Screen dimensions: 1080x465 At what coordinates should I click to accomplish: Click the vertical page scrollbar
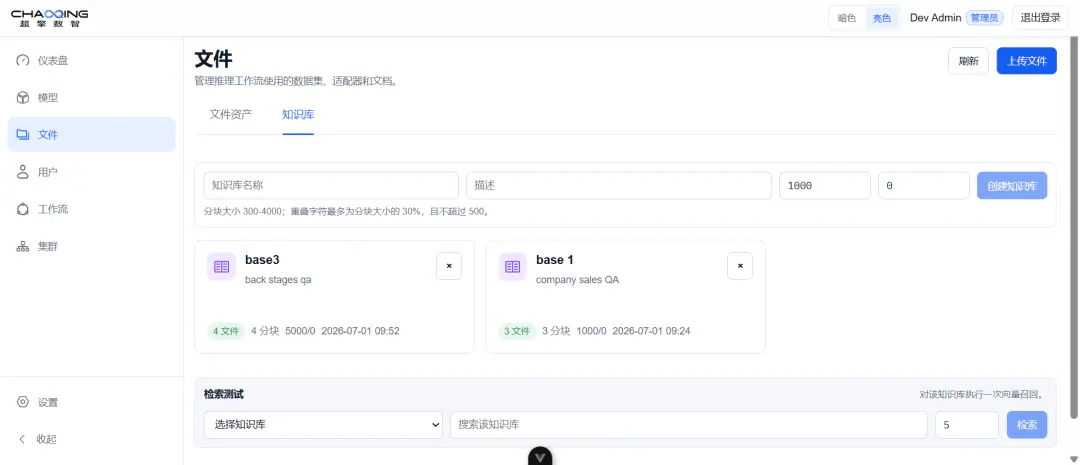point(1073,227)
